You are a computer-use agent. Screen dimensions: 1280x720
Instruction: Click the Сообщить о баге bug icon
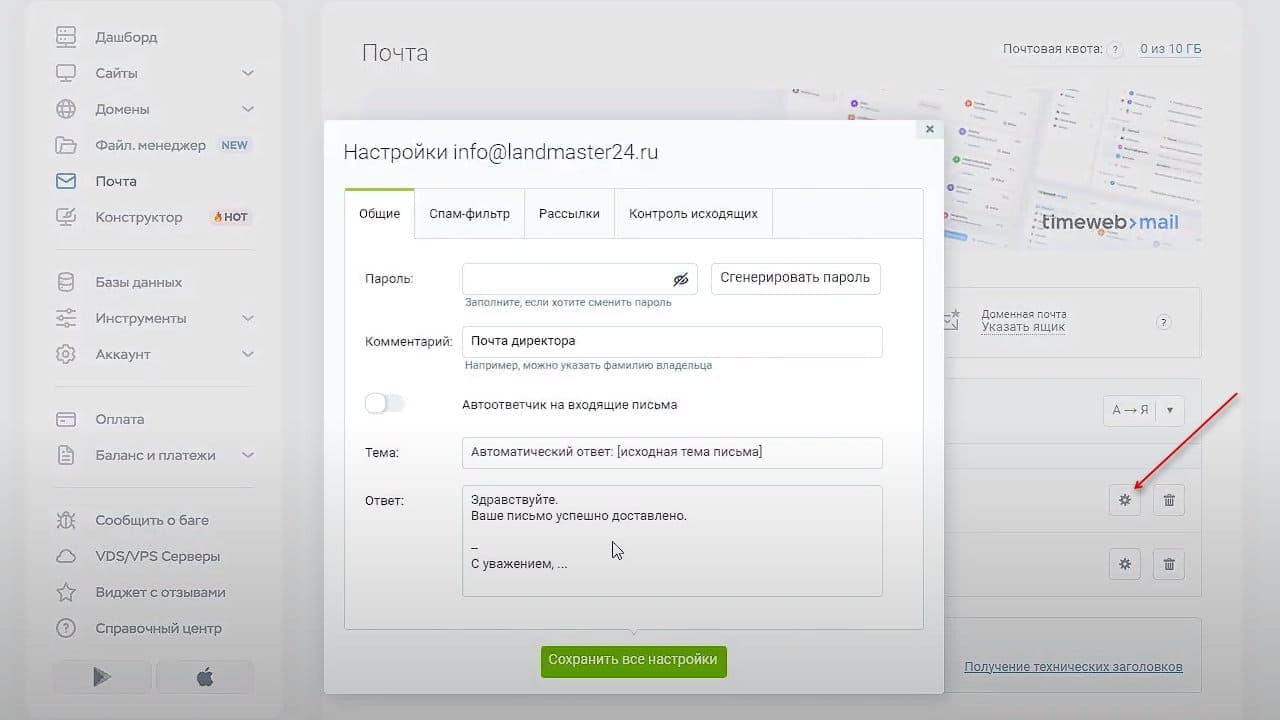coord(66,520)
